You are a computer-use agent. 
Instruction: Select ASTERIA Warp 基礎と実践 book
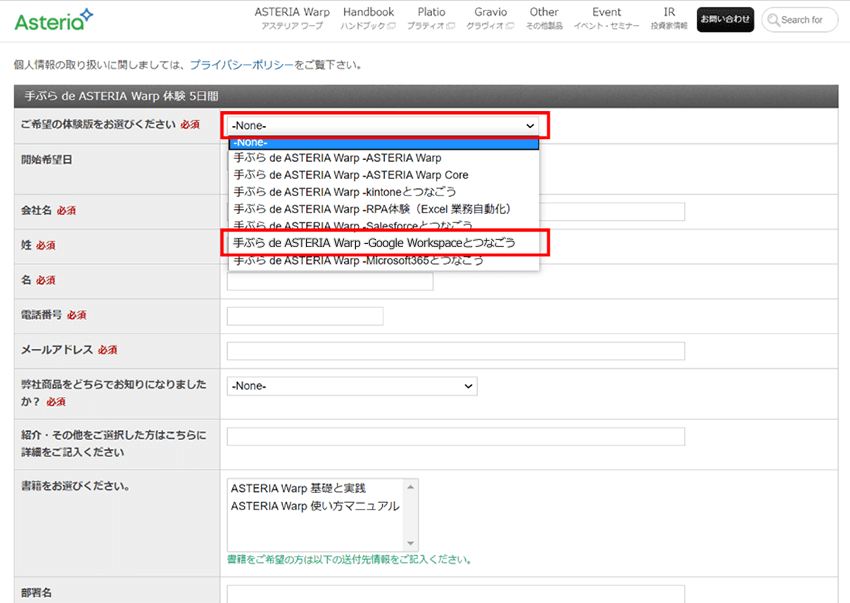[298, 489]
